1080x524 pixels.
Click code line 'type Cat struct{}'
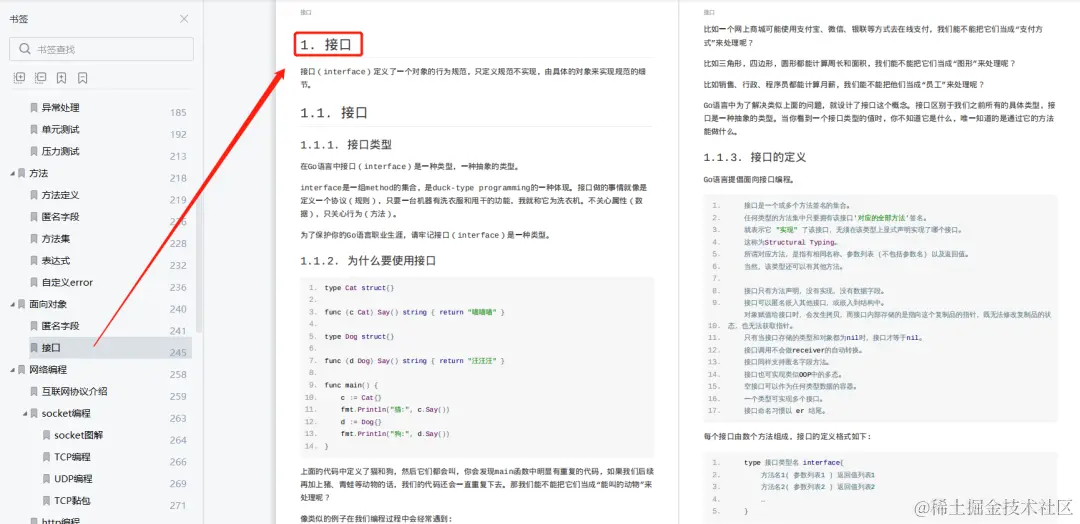(359, 288)
